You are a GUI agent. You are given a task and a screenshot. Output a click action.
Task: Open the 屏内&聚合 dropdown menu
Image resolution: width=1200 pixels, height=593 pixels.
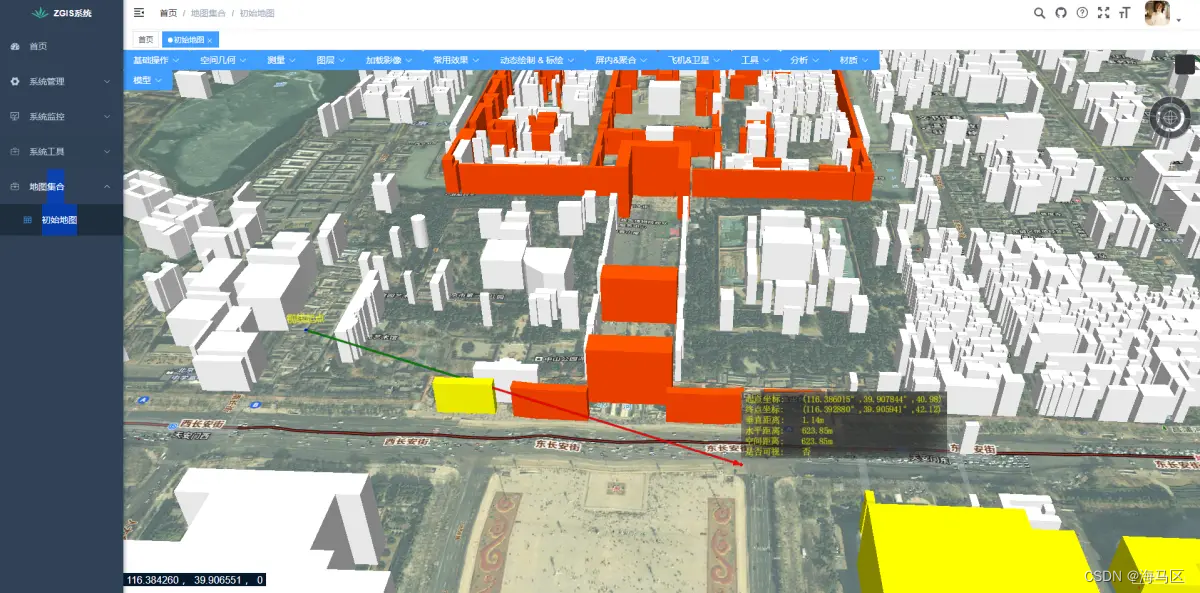click(x=622, y=60)
